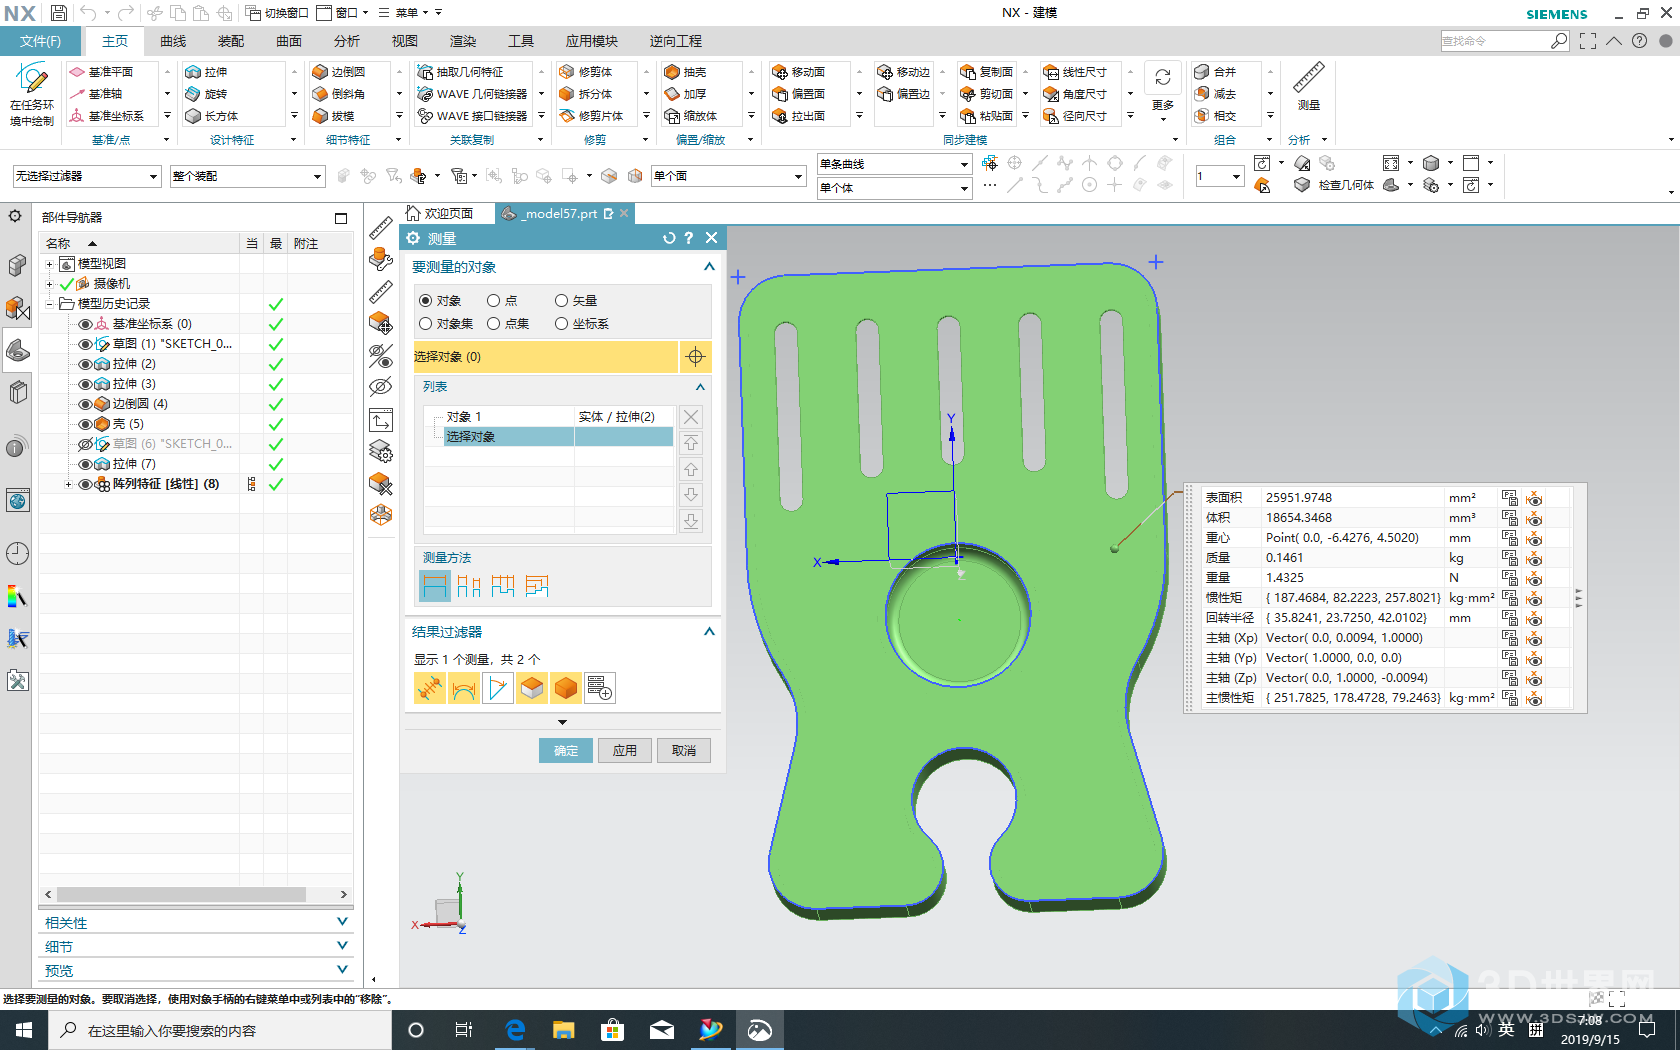The width and height of the screenshot is (1680, 1050).
Task: Click the Thicken (加厚) tool
Action: 685,94
